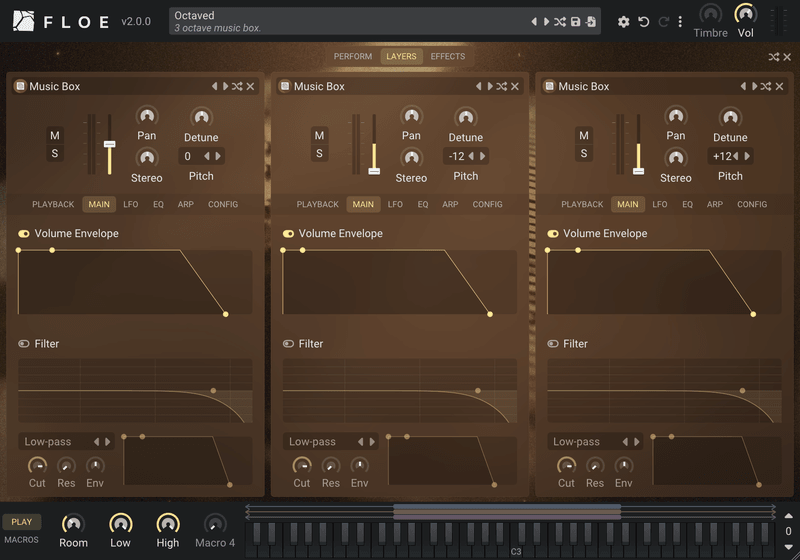This screenshot has width=800, height=560.
Task: Mute the first layer with M button
Action: click(x=55, y=135)
